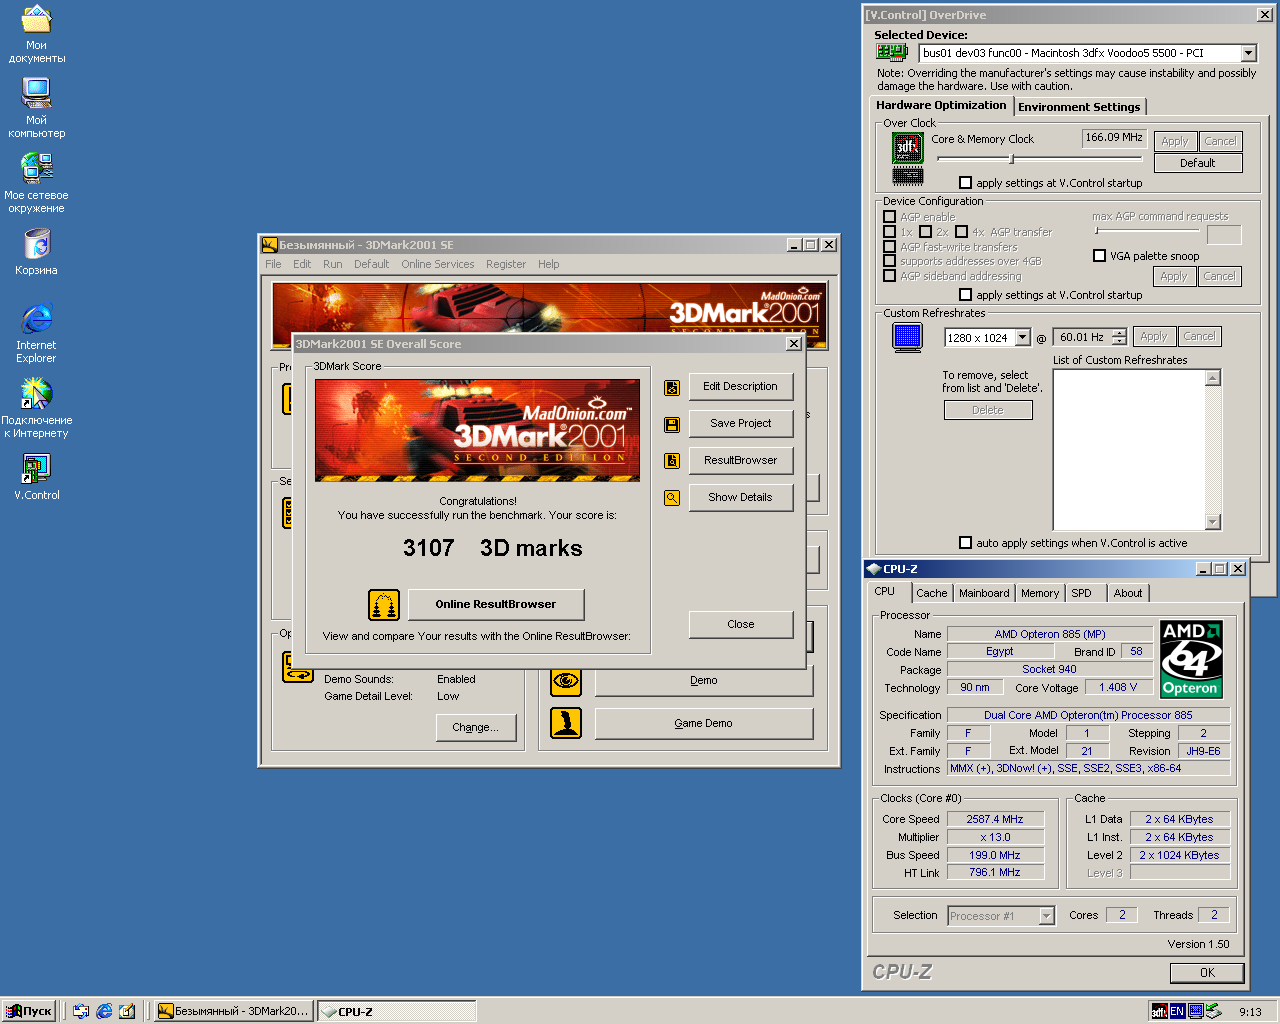Click the eye icon beside Demo button
This screenshot has height=1024, width=1280.
click(x=566, y=681)
